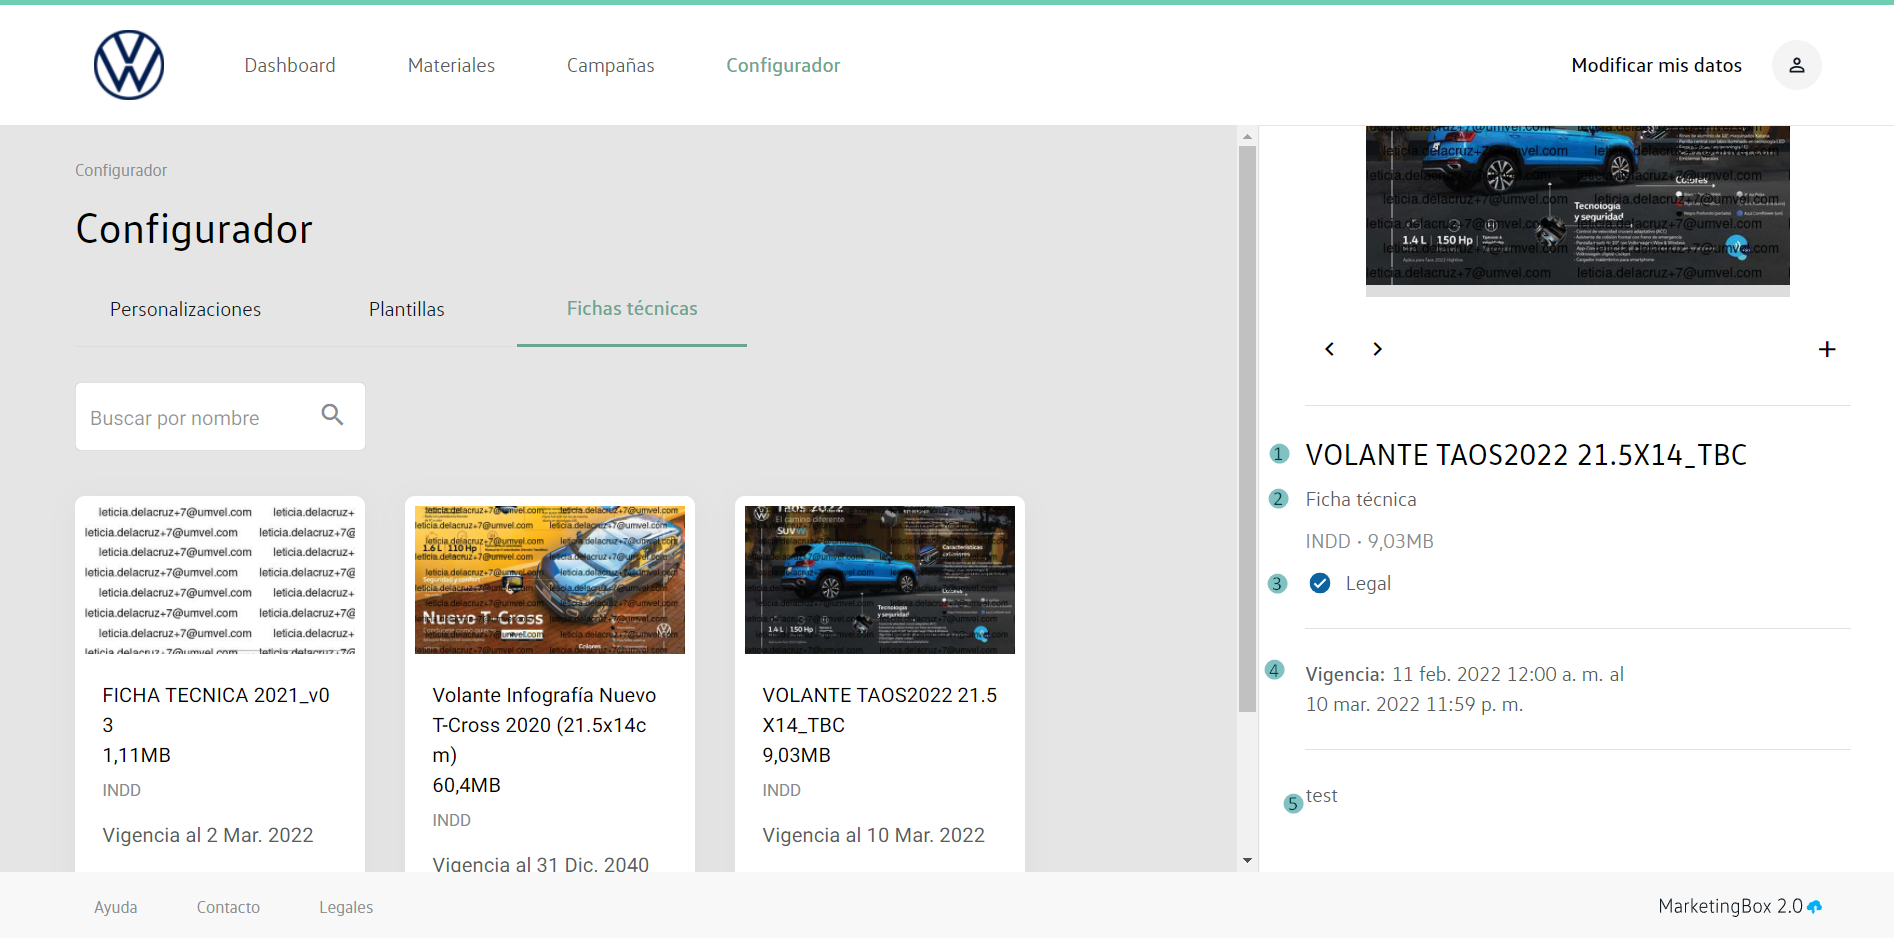This screenshot has width=1894, height=938.
Task: Open Nuevo T-Cross infographic thumbnail
Action: (x=550, y=580)
